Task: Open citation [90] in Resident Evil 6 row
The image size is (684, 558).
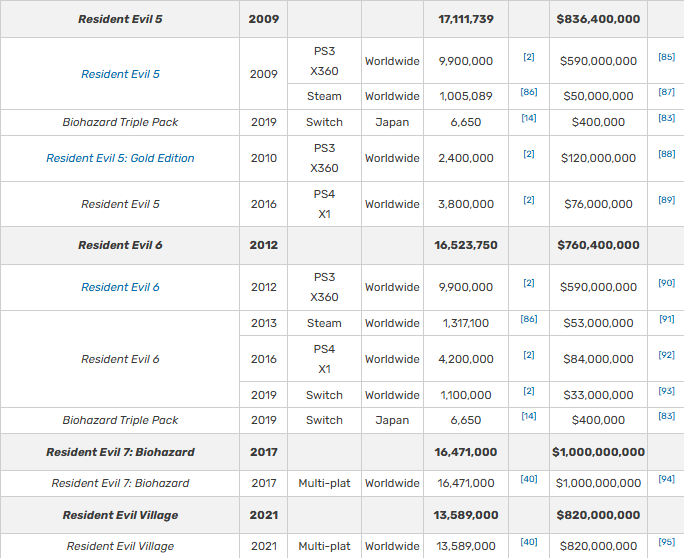Action: (x=666, y=283)
